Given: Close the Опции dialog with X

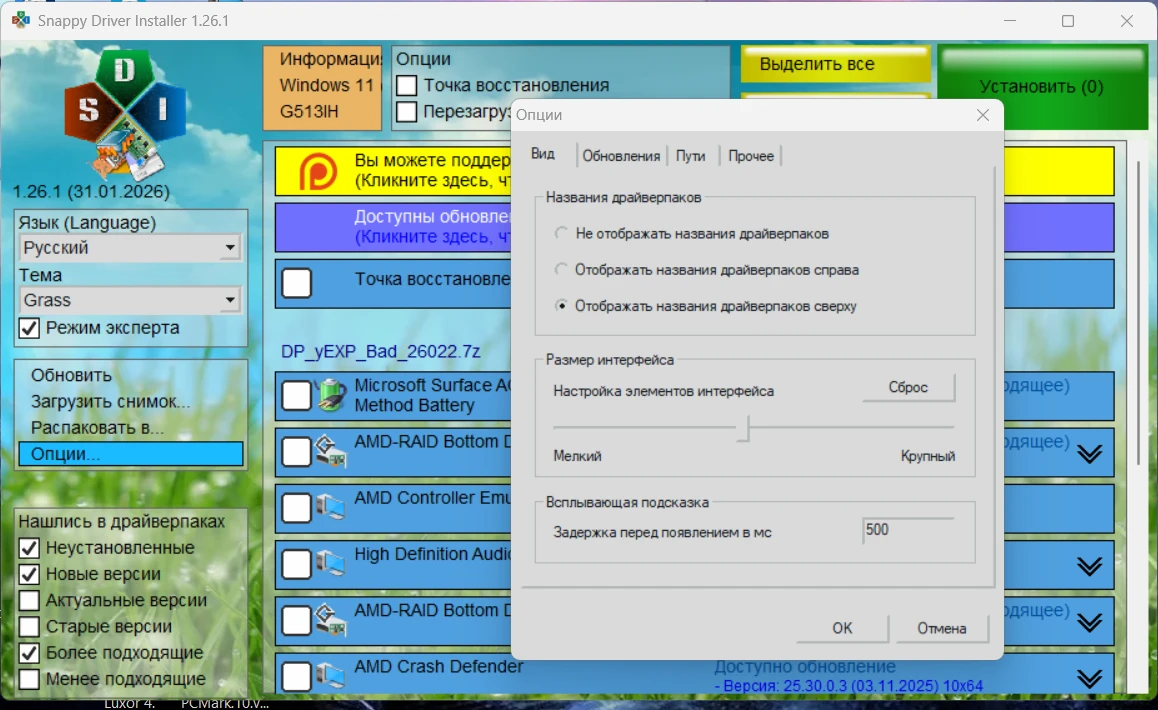Looking at the screenshot, I should (983, 115).
